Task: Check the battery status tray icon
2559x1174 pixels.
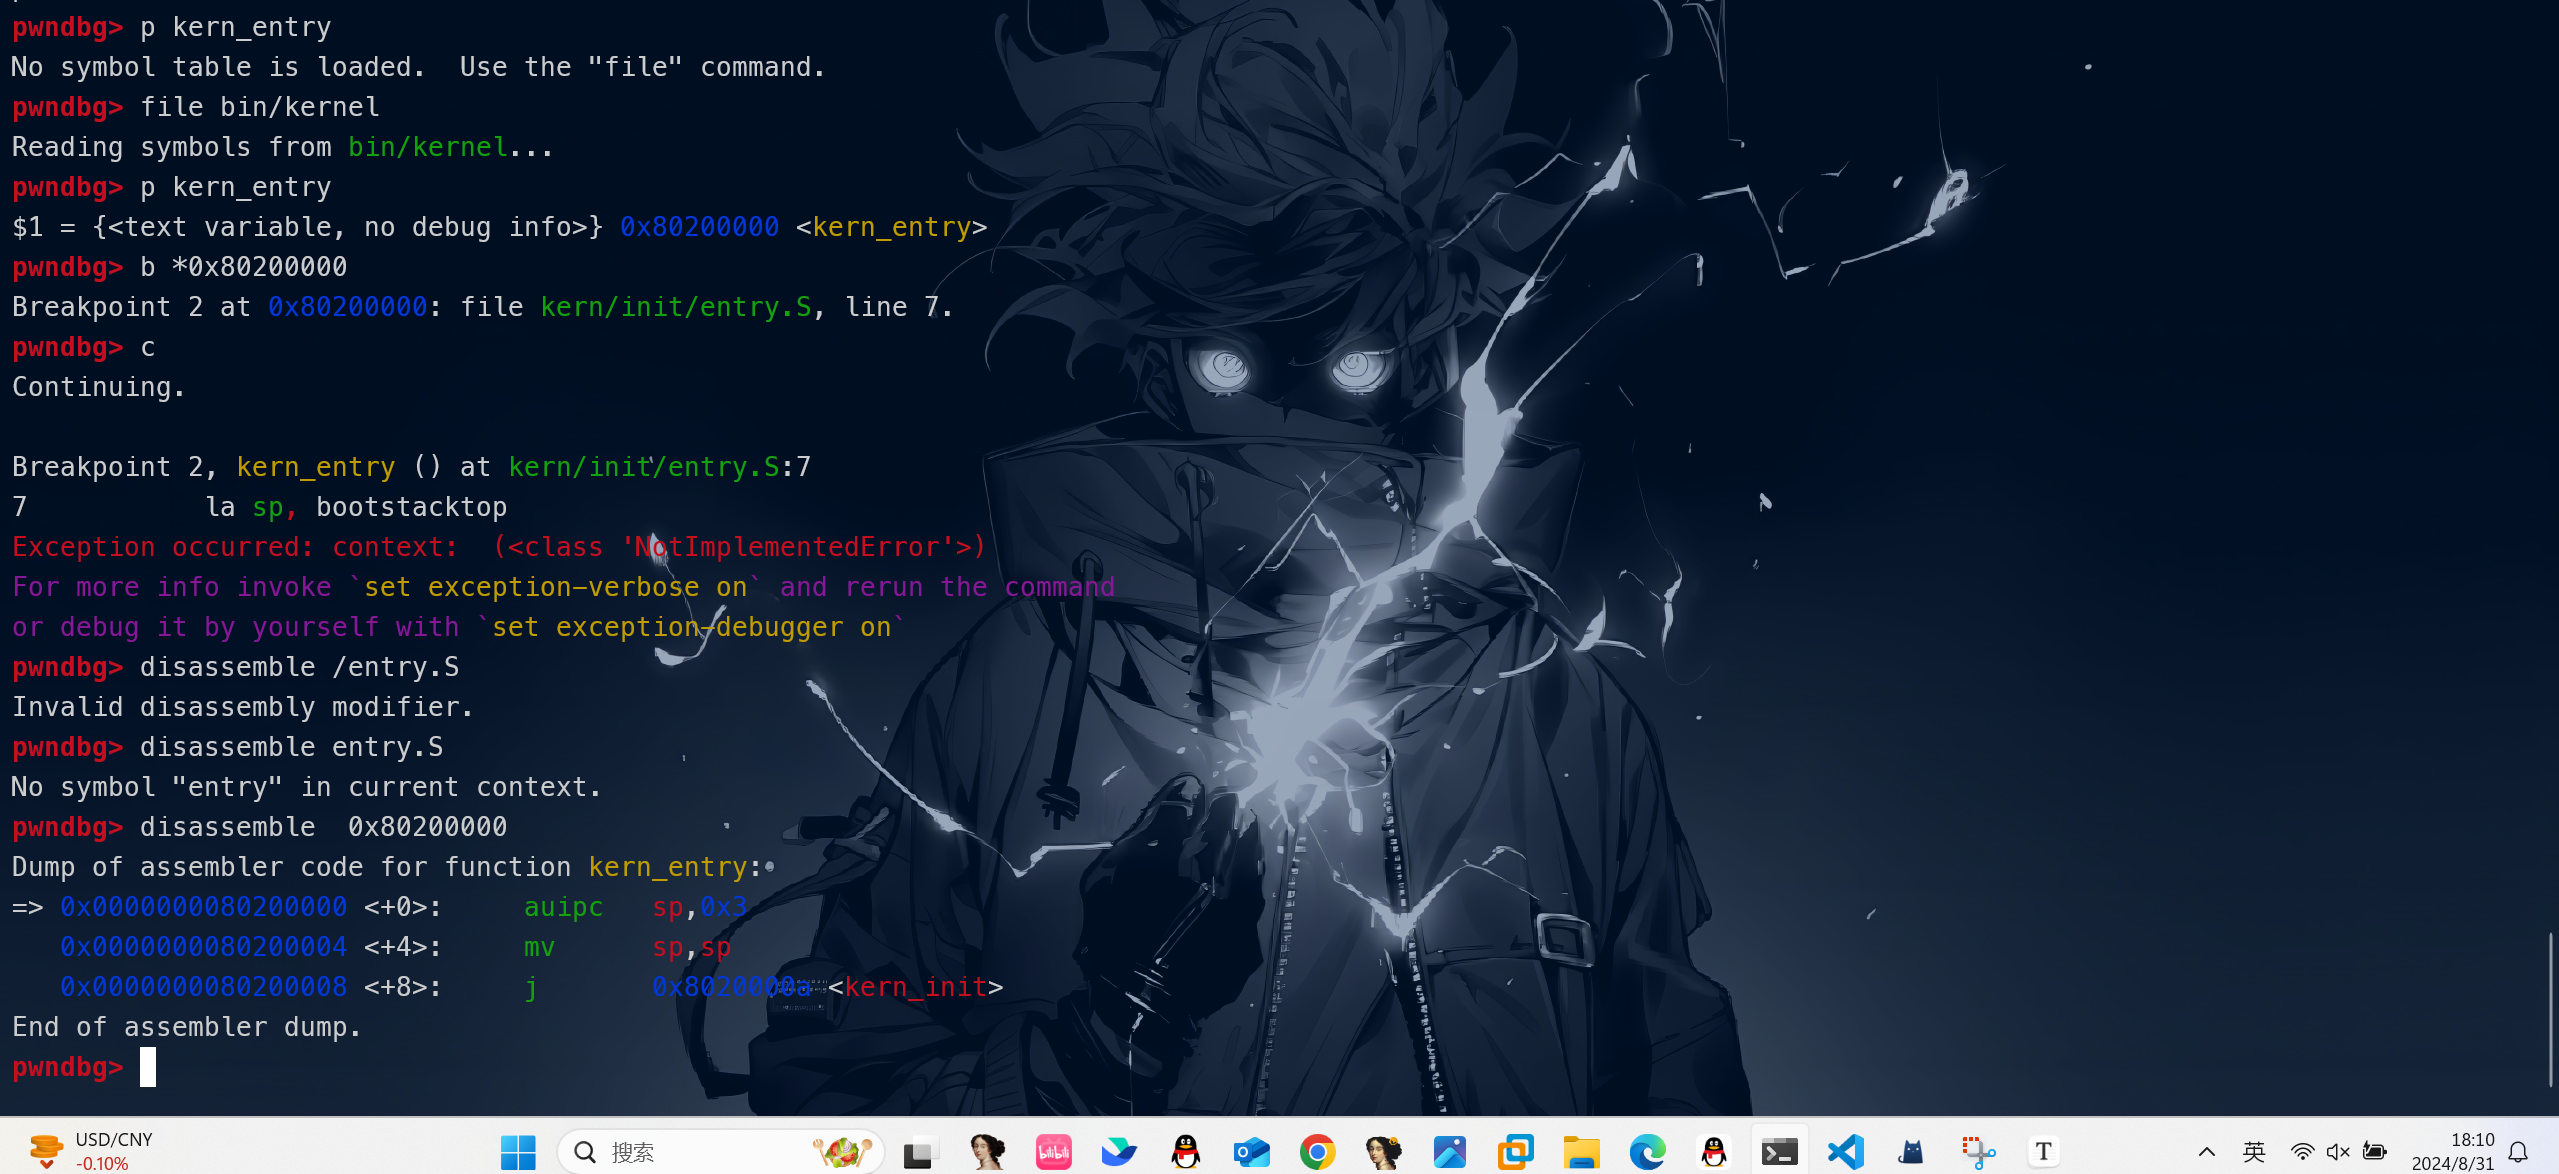Action: pyautogui.click(x=2375, y=1152)
